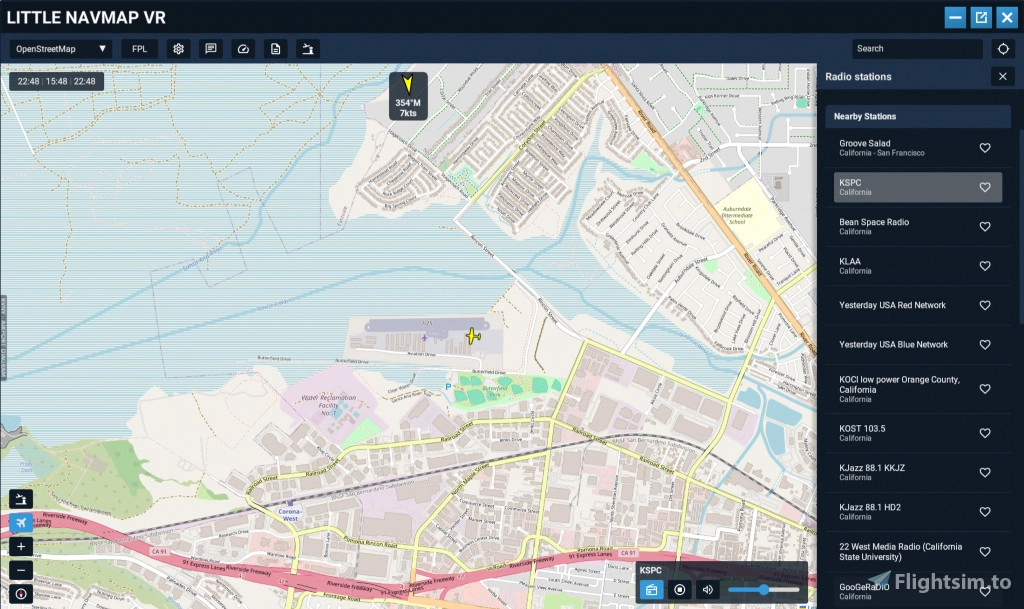The image size is (1024, 609).
Task: Open the chat message icon in toolbar
Action: (209, 48)
